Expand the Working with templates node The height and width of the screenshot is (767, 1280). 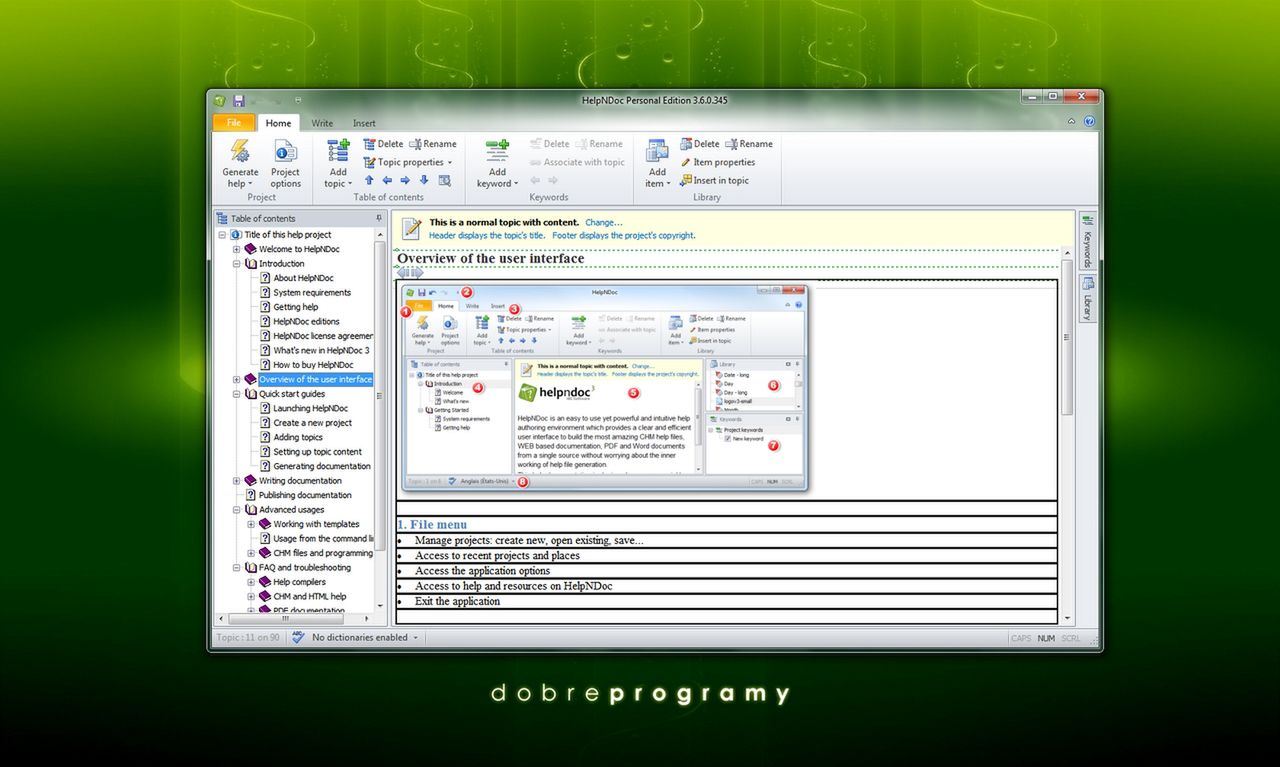pos(252,524)
